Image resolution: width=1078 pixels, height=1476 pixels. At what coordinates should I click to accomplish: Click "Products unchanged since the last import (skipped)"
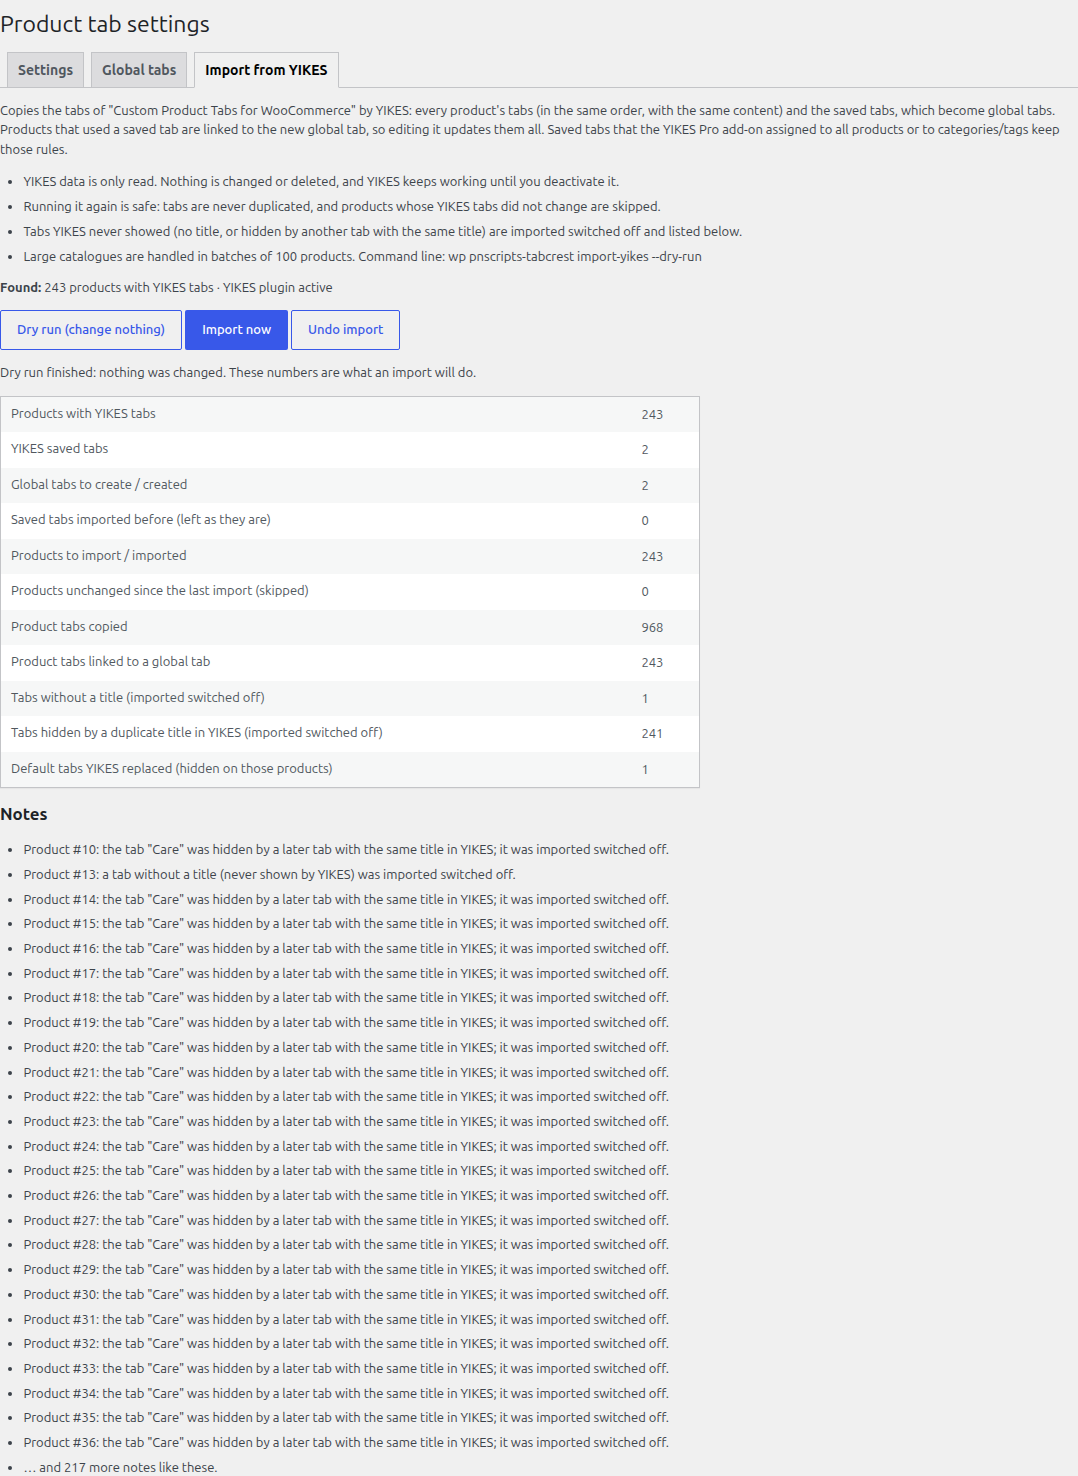(x=160, y=591)
